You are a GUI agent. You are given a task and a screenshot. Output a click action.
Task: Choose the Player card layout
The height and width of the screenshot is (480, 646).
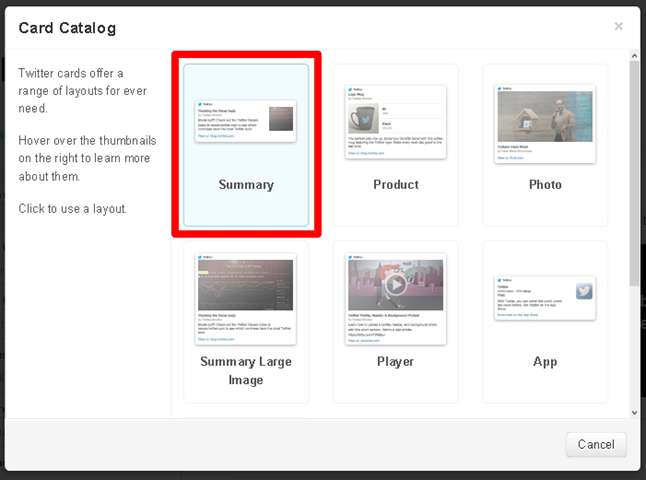click(396, 322)
